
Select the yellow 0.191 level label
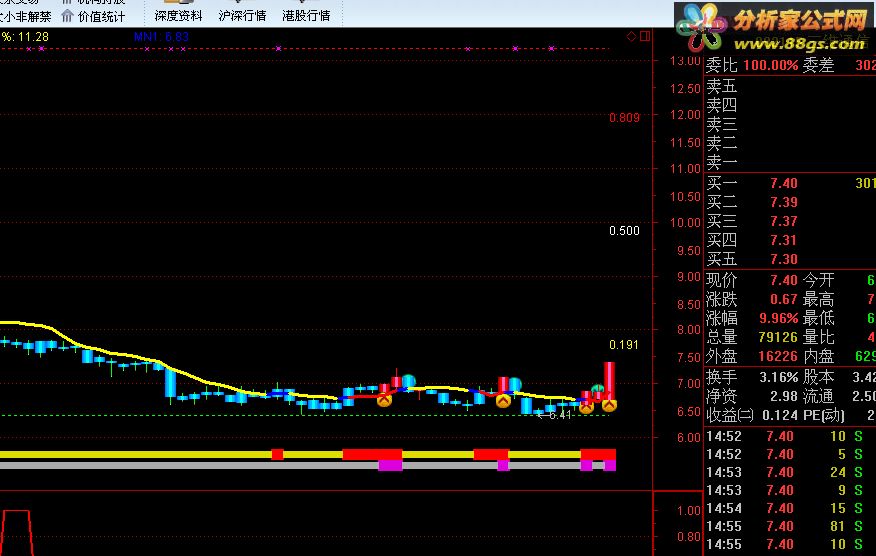click(x=624, y=345)
